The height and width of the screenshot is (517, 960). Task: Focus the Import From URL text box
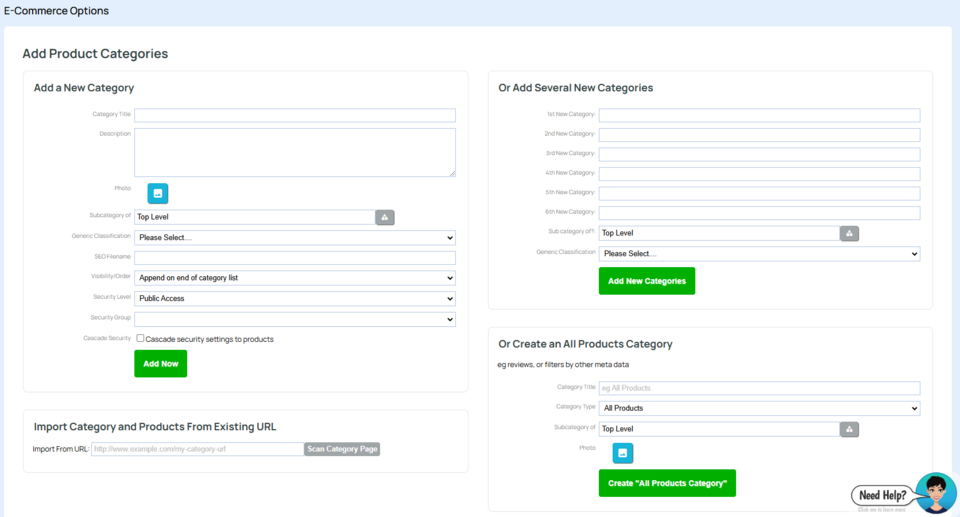pos(197,450)
